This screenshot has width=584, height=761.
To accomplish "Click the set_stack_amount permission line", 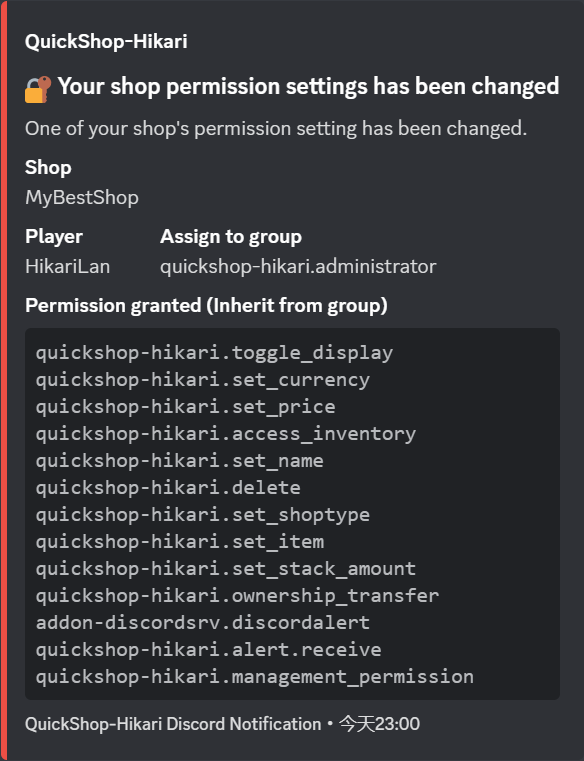I will [x=226, y=569].
